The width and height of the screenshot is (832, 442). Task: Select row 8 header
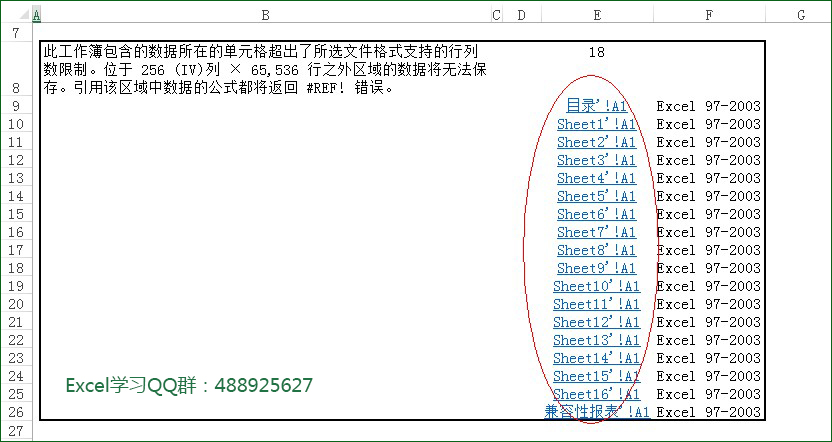click(x=16, y=70)
